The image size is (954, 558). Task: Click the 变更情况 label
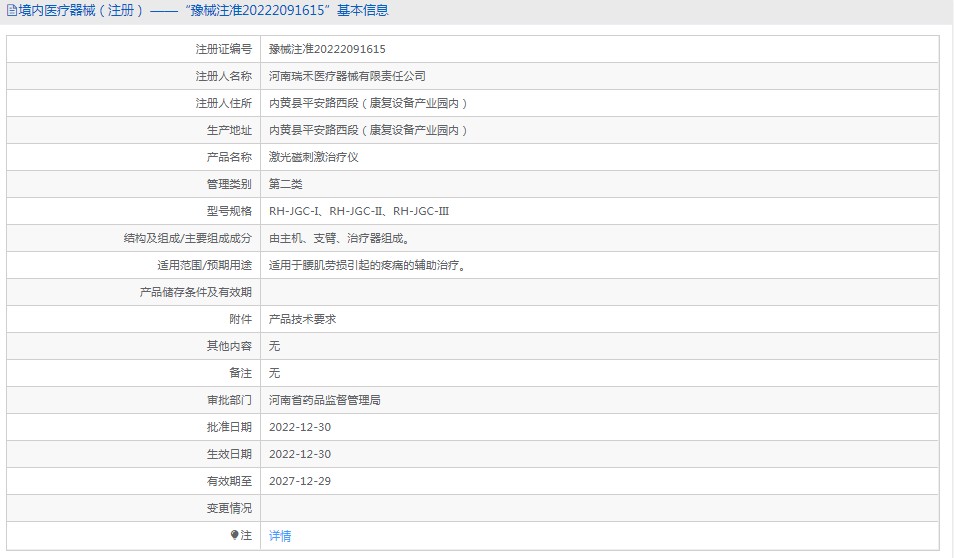pos(229,508)
